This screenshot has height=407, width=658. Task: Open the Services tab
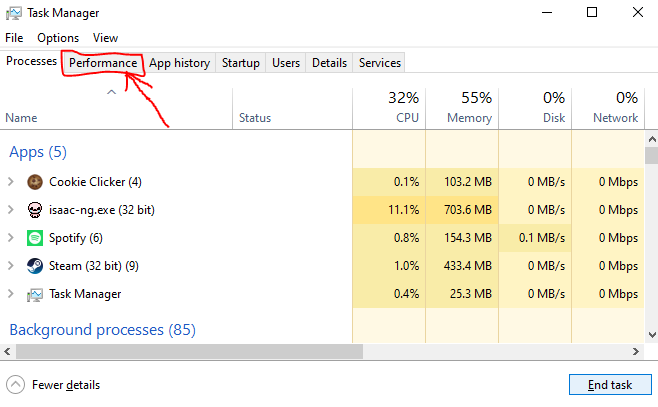[x=380, y=63]
